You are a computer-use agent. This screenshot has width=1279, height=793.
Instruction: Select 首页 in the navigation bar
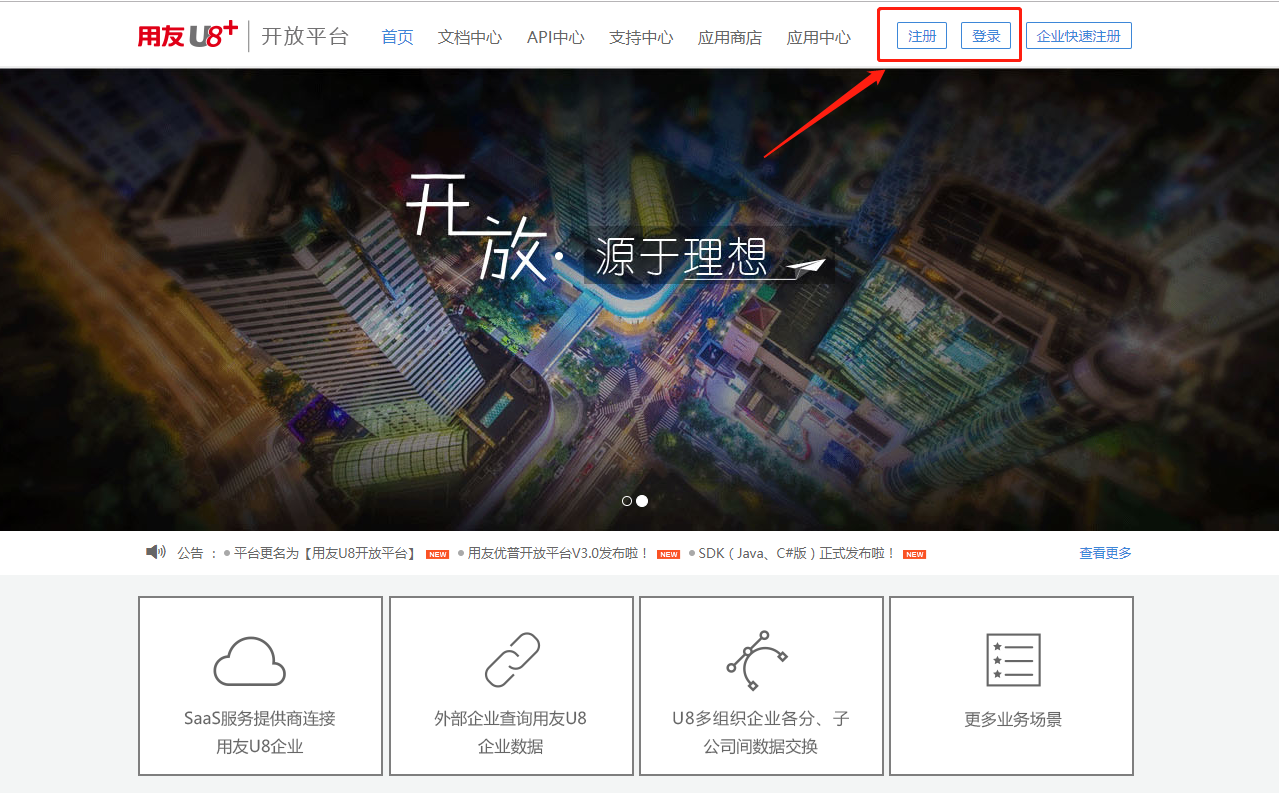(397, 36)
